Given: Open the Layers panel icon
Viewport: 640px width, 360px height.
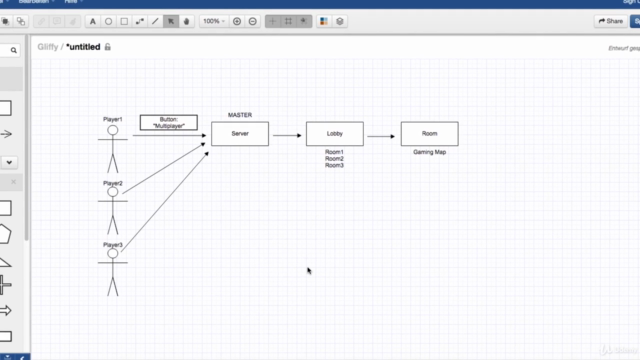Looking at the screenshot, I should (340, 21).
